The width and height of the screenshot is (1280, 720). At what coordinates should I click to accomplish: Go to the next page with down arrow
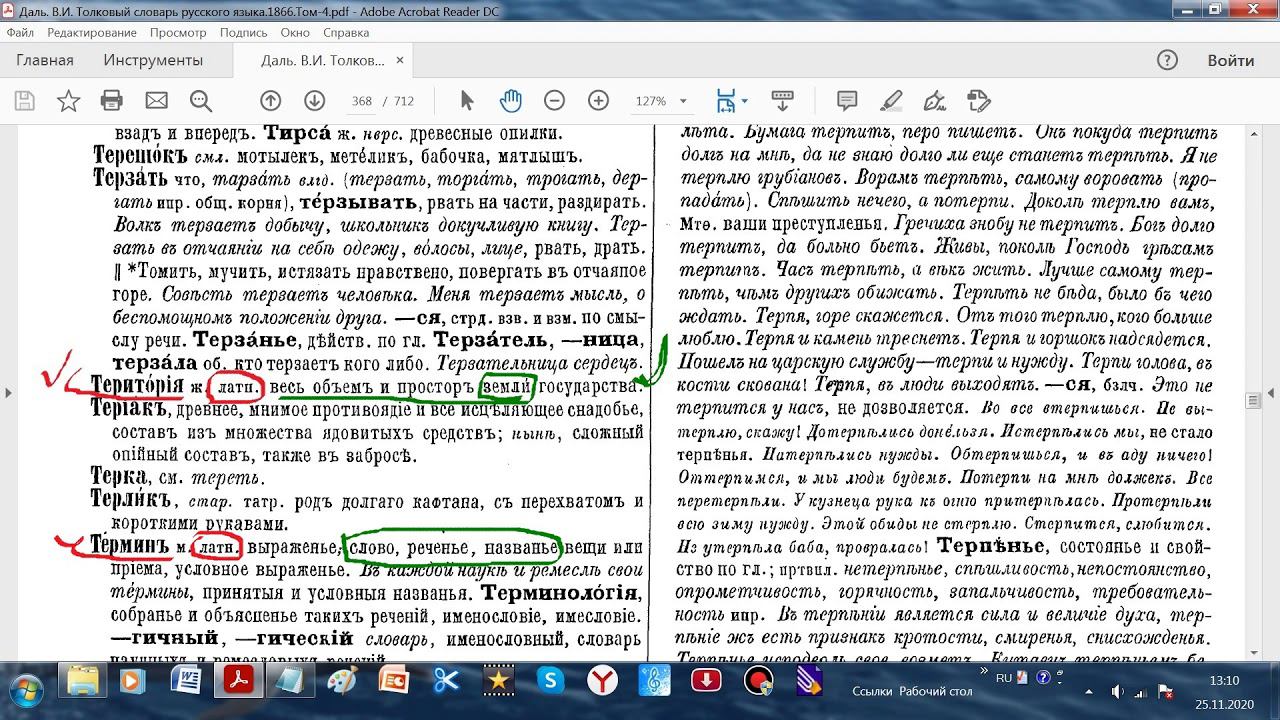[x=314, y=101]
